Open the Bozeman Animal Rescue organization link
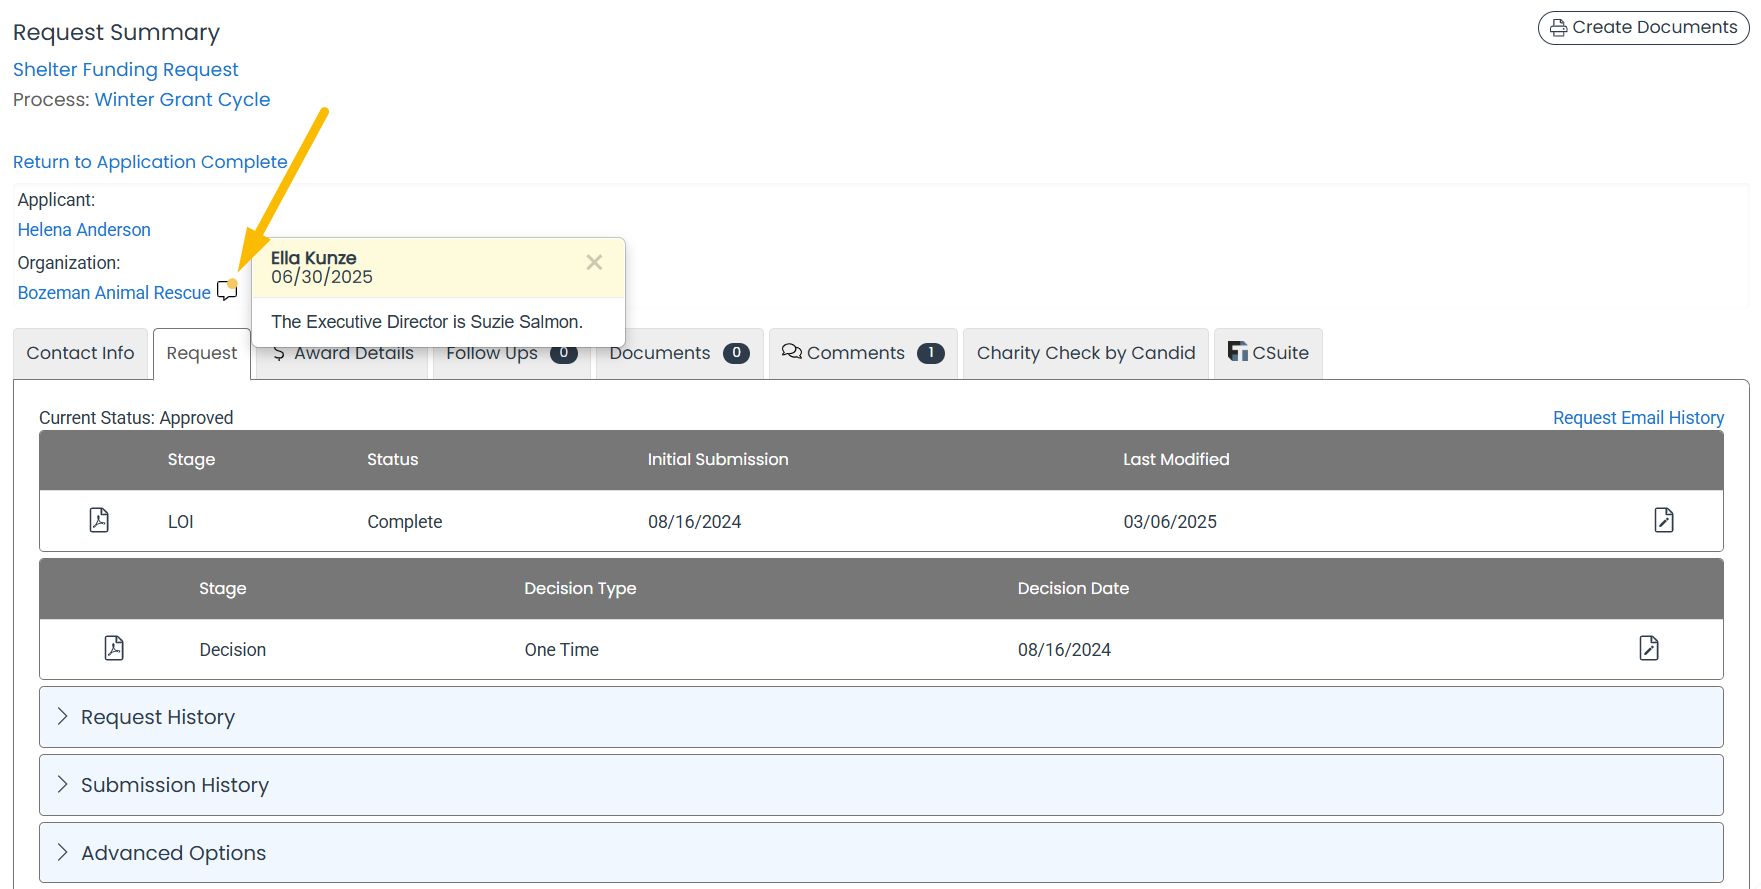This screenshot has height=889, width=1761. 114,293
